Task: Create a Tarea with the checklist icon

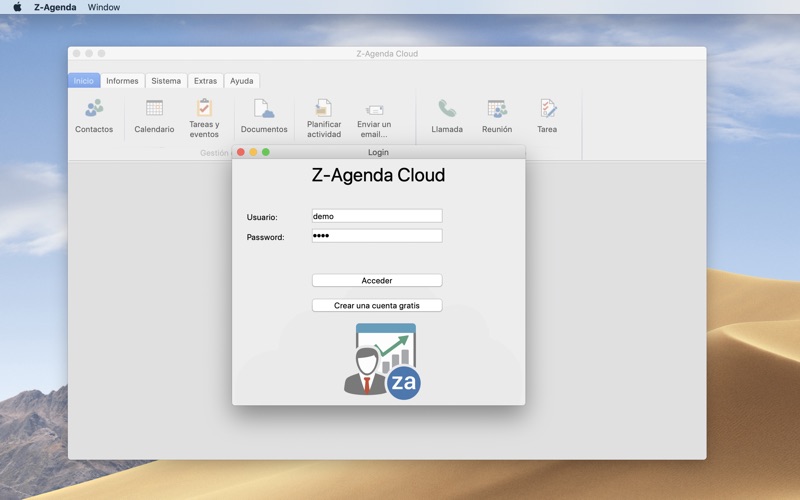Action: 547,108
